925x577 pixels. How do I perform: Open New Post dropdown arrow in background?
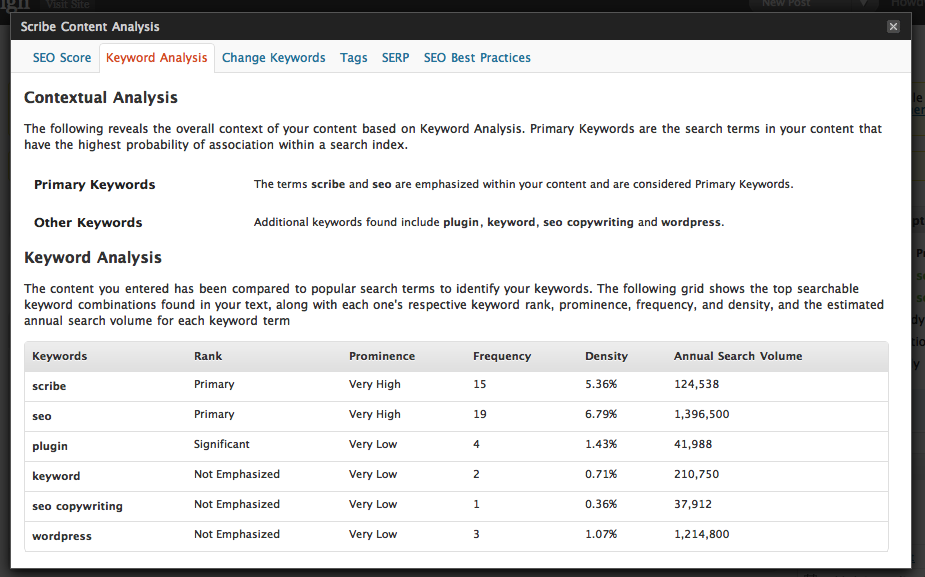[x=862, y=4]
